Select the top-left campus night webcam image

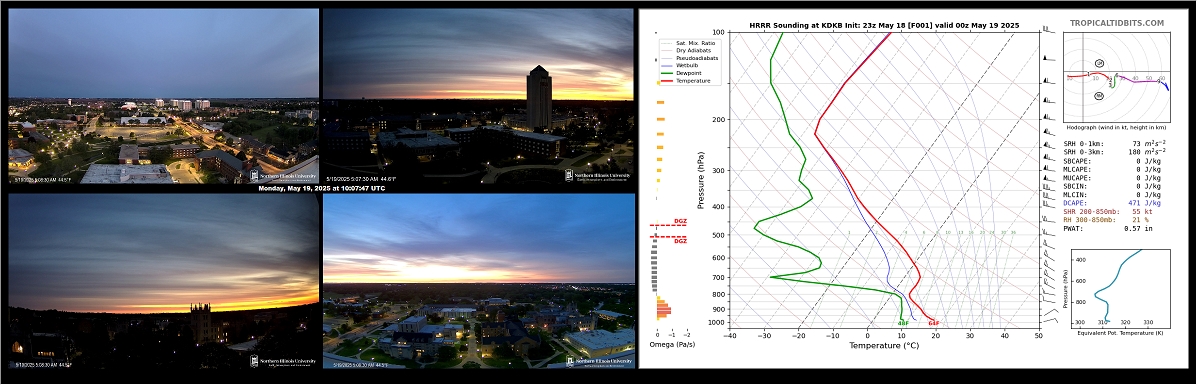tap(163, 96)
